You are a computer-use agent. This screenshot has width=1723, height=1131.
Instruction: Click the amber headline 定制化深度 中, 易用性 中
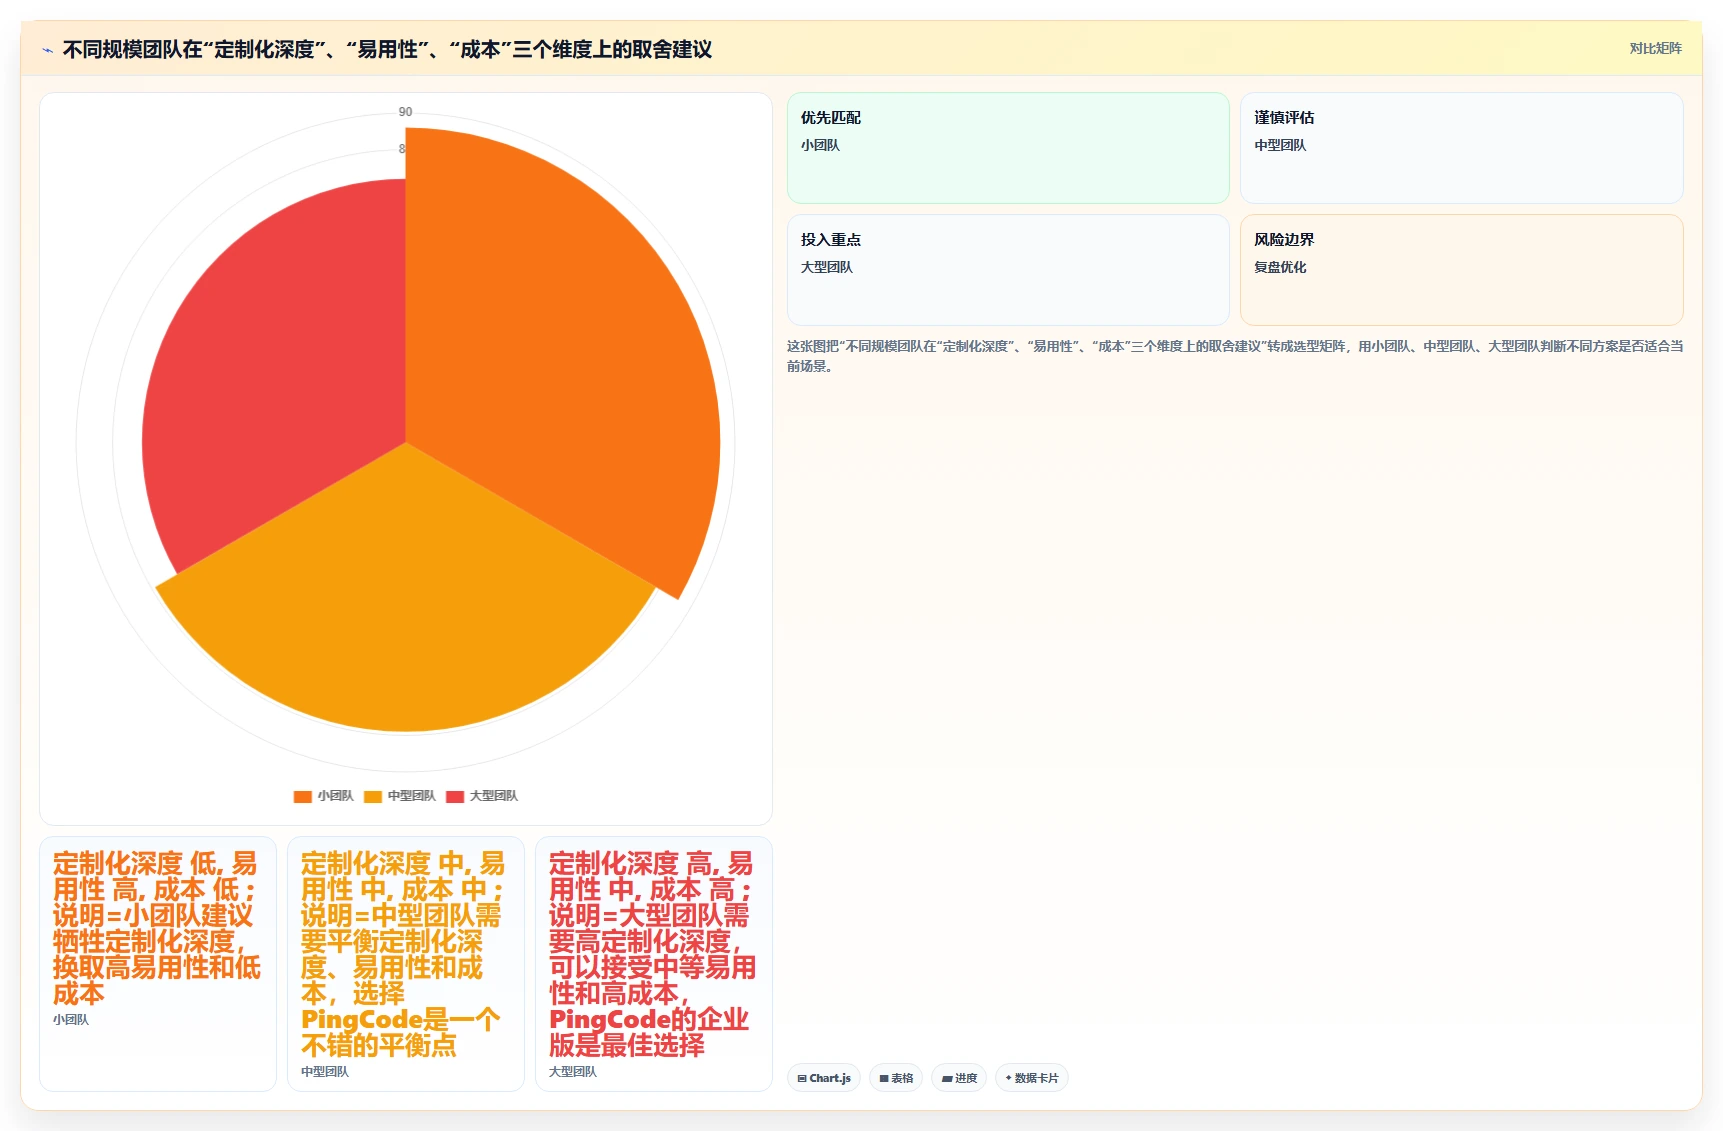403,954
